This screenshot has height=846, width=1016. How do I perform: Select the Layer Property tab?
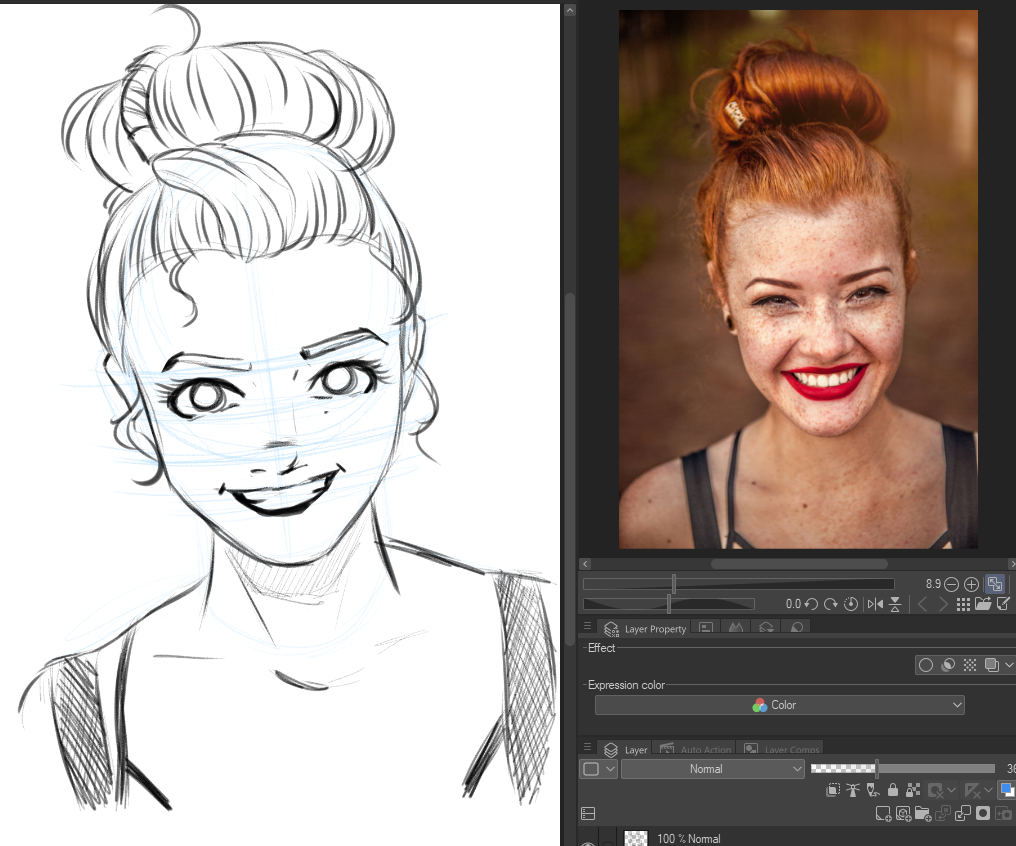tap(646, 629)
